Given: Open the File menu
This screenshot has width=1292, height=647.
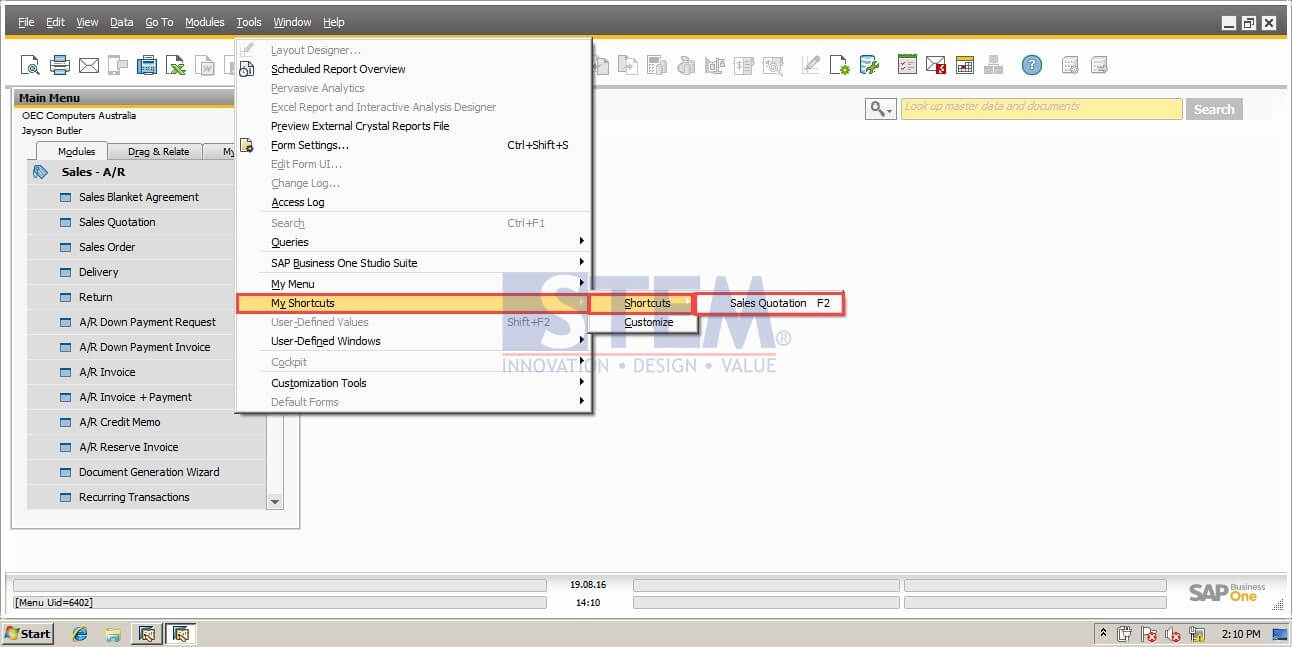Looking at the screenshot, I should click(x=26, y=22).
